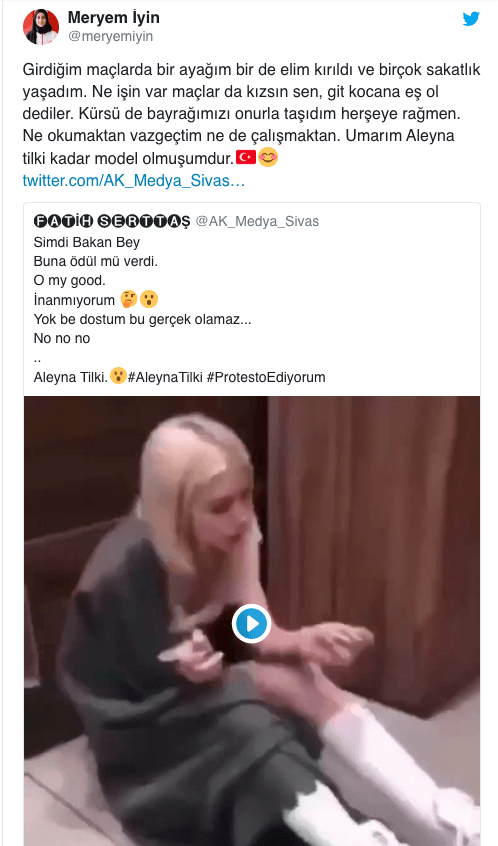Click the line Yok be dostum bu gerçek olamaz
Screen dimensions: 498x846
pos(142,319)
